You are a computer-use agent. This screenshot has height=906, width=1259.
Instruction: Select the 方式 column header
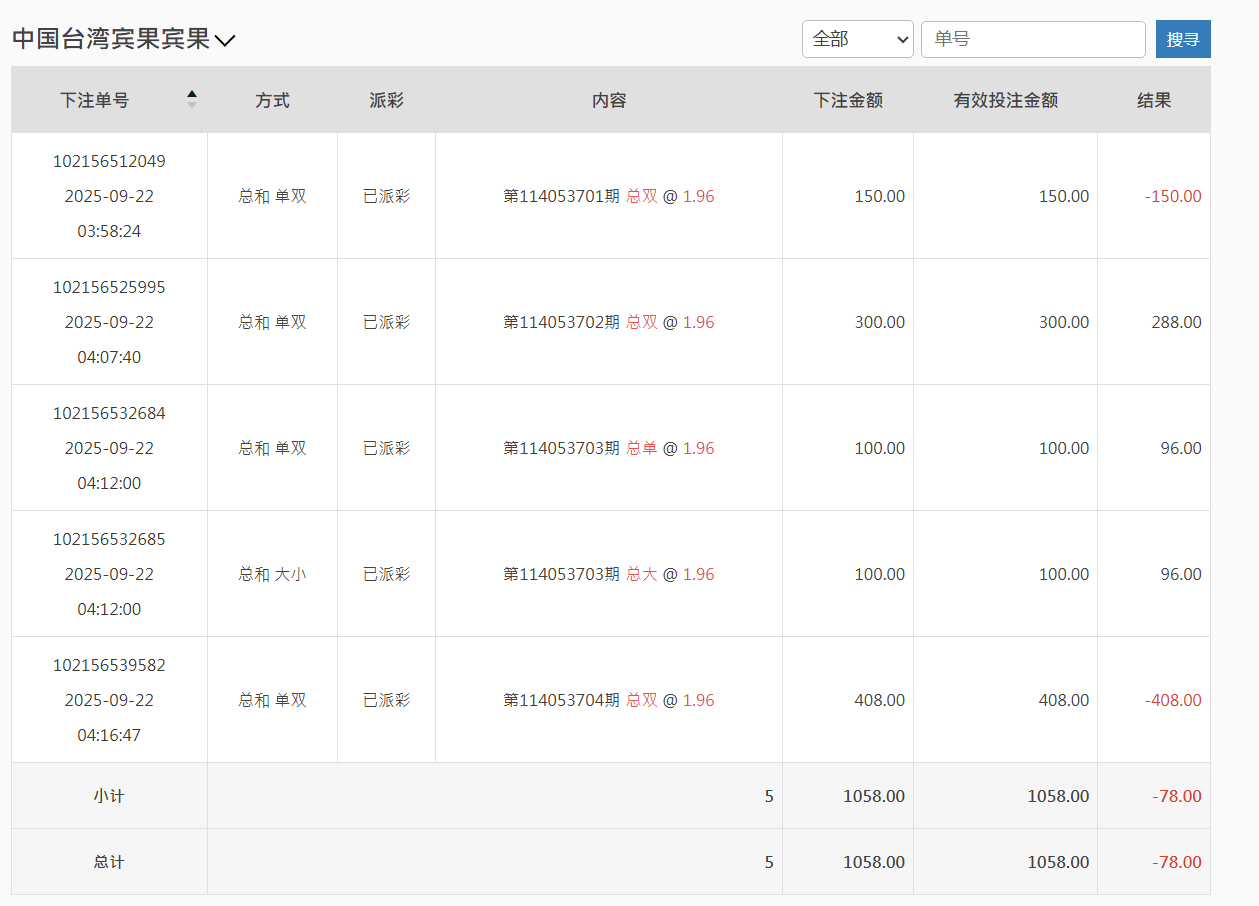click(272, 100)
